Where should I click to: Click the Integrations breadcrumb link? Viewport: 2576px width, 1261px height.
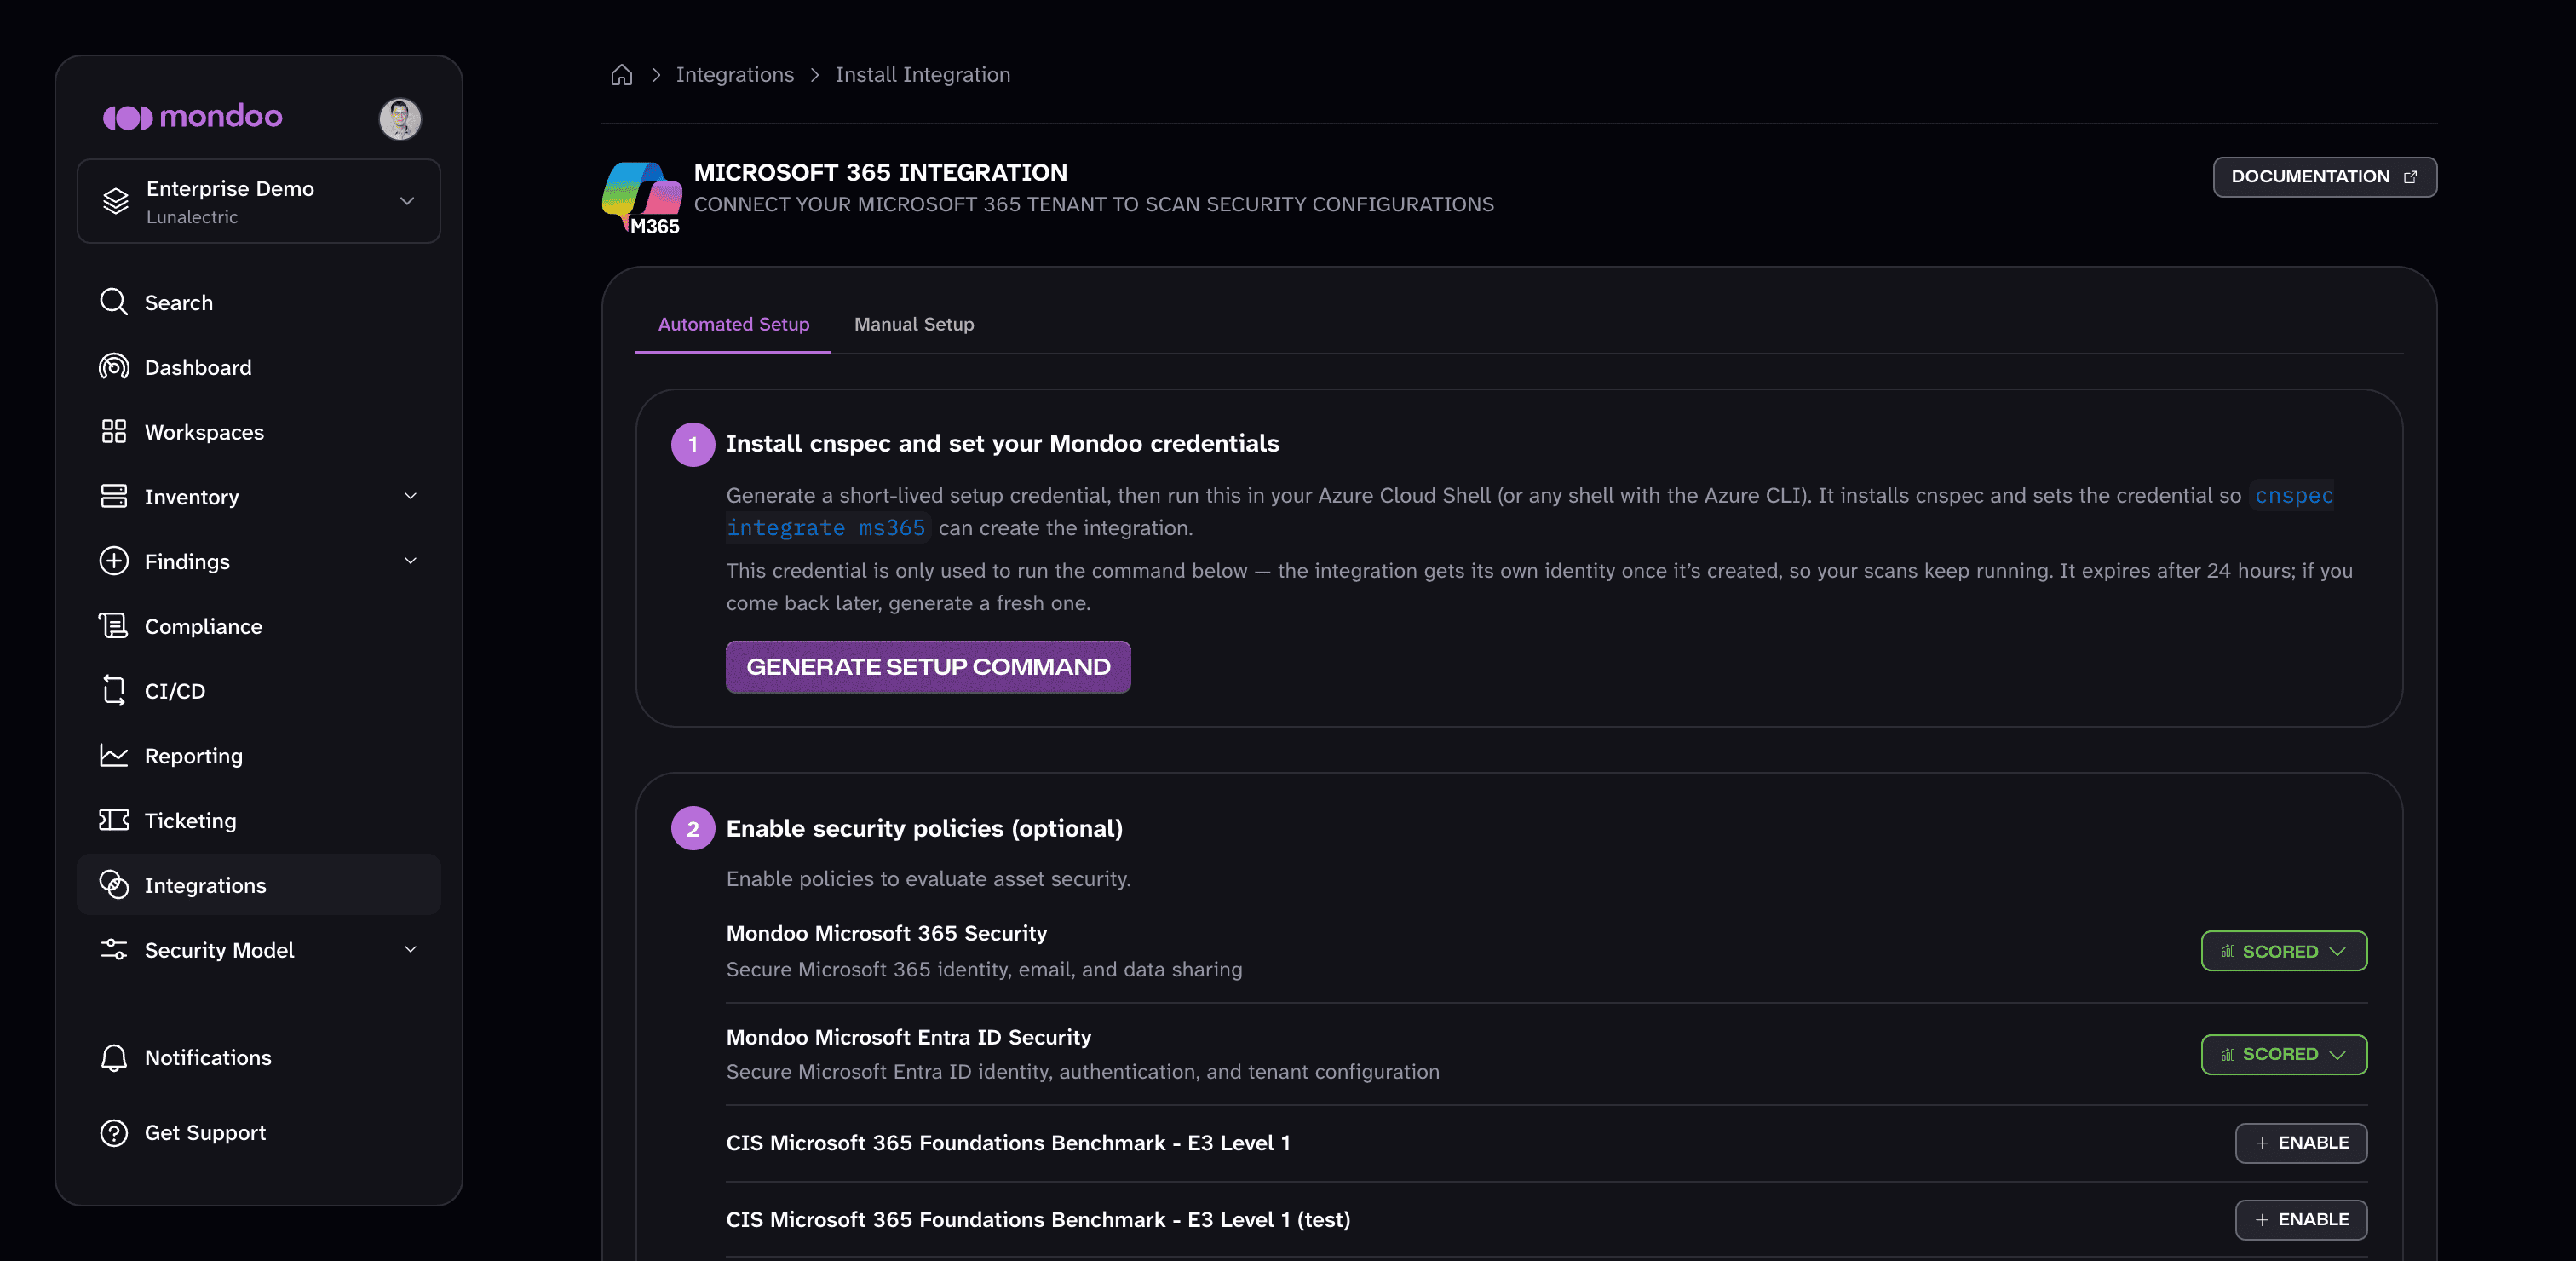(735, 75)
